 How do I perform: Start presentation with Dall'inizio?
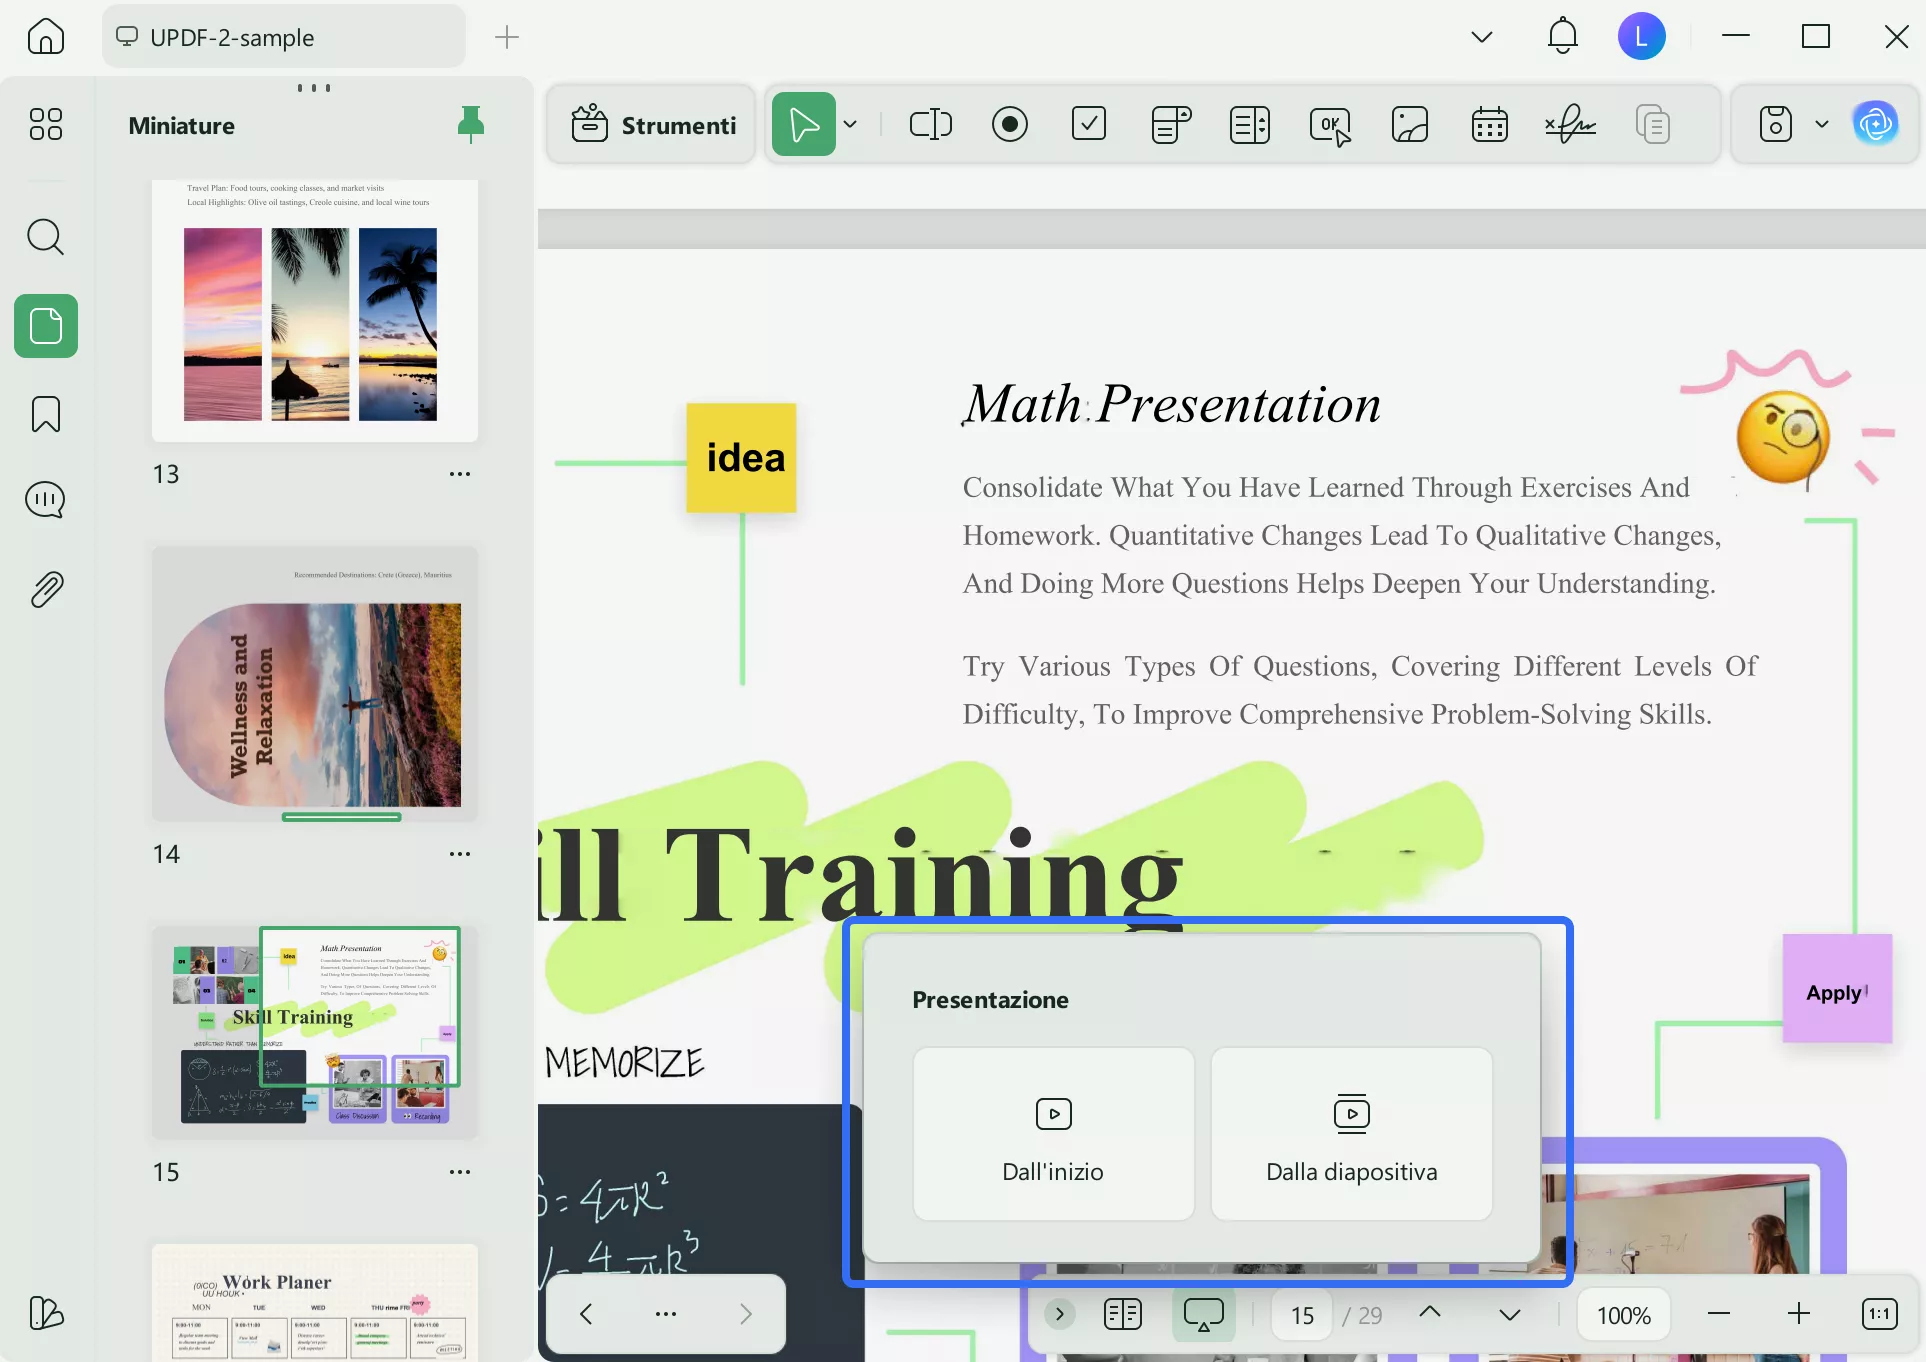[x=1053, y=1134]
